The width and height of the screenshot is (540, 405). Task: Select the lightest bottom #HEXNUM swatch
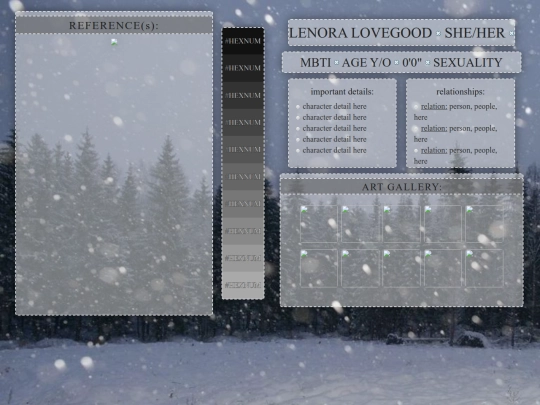[243, 285]
